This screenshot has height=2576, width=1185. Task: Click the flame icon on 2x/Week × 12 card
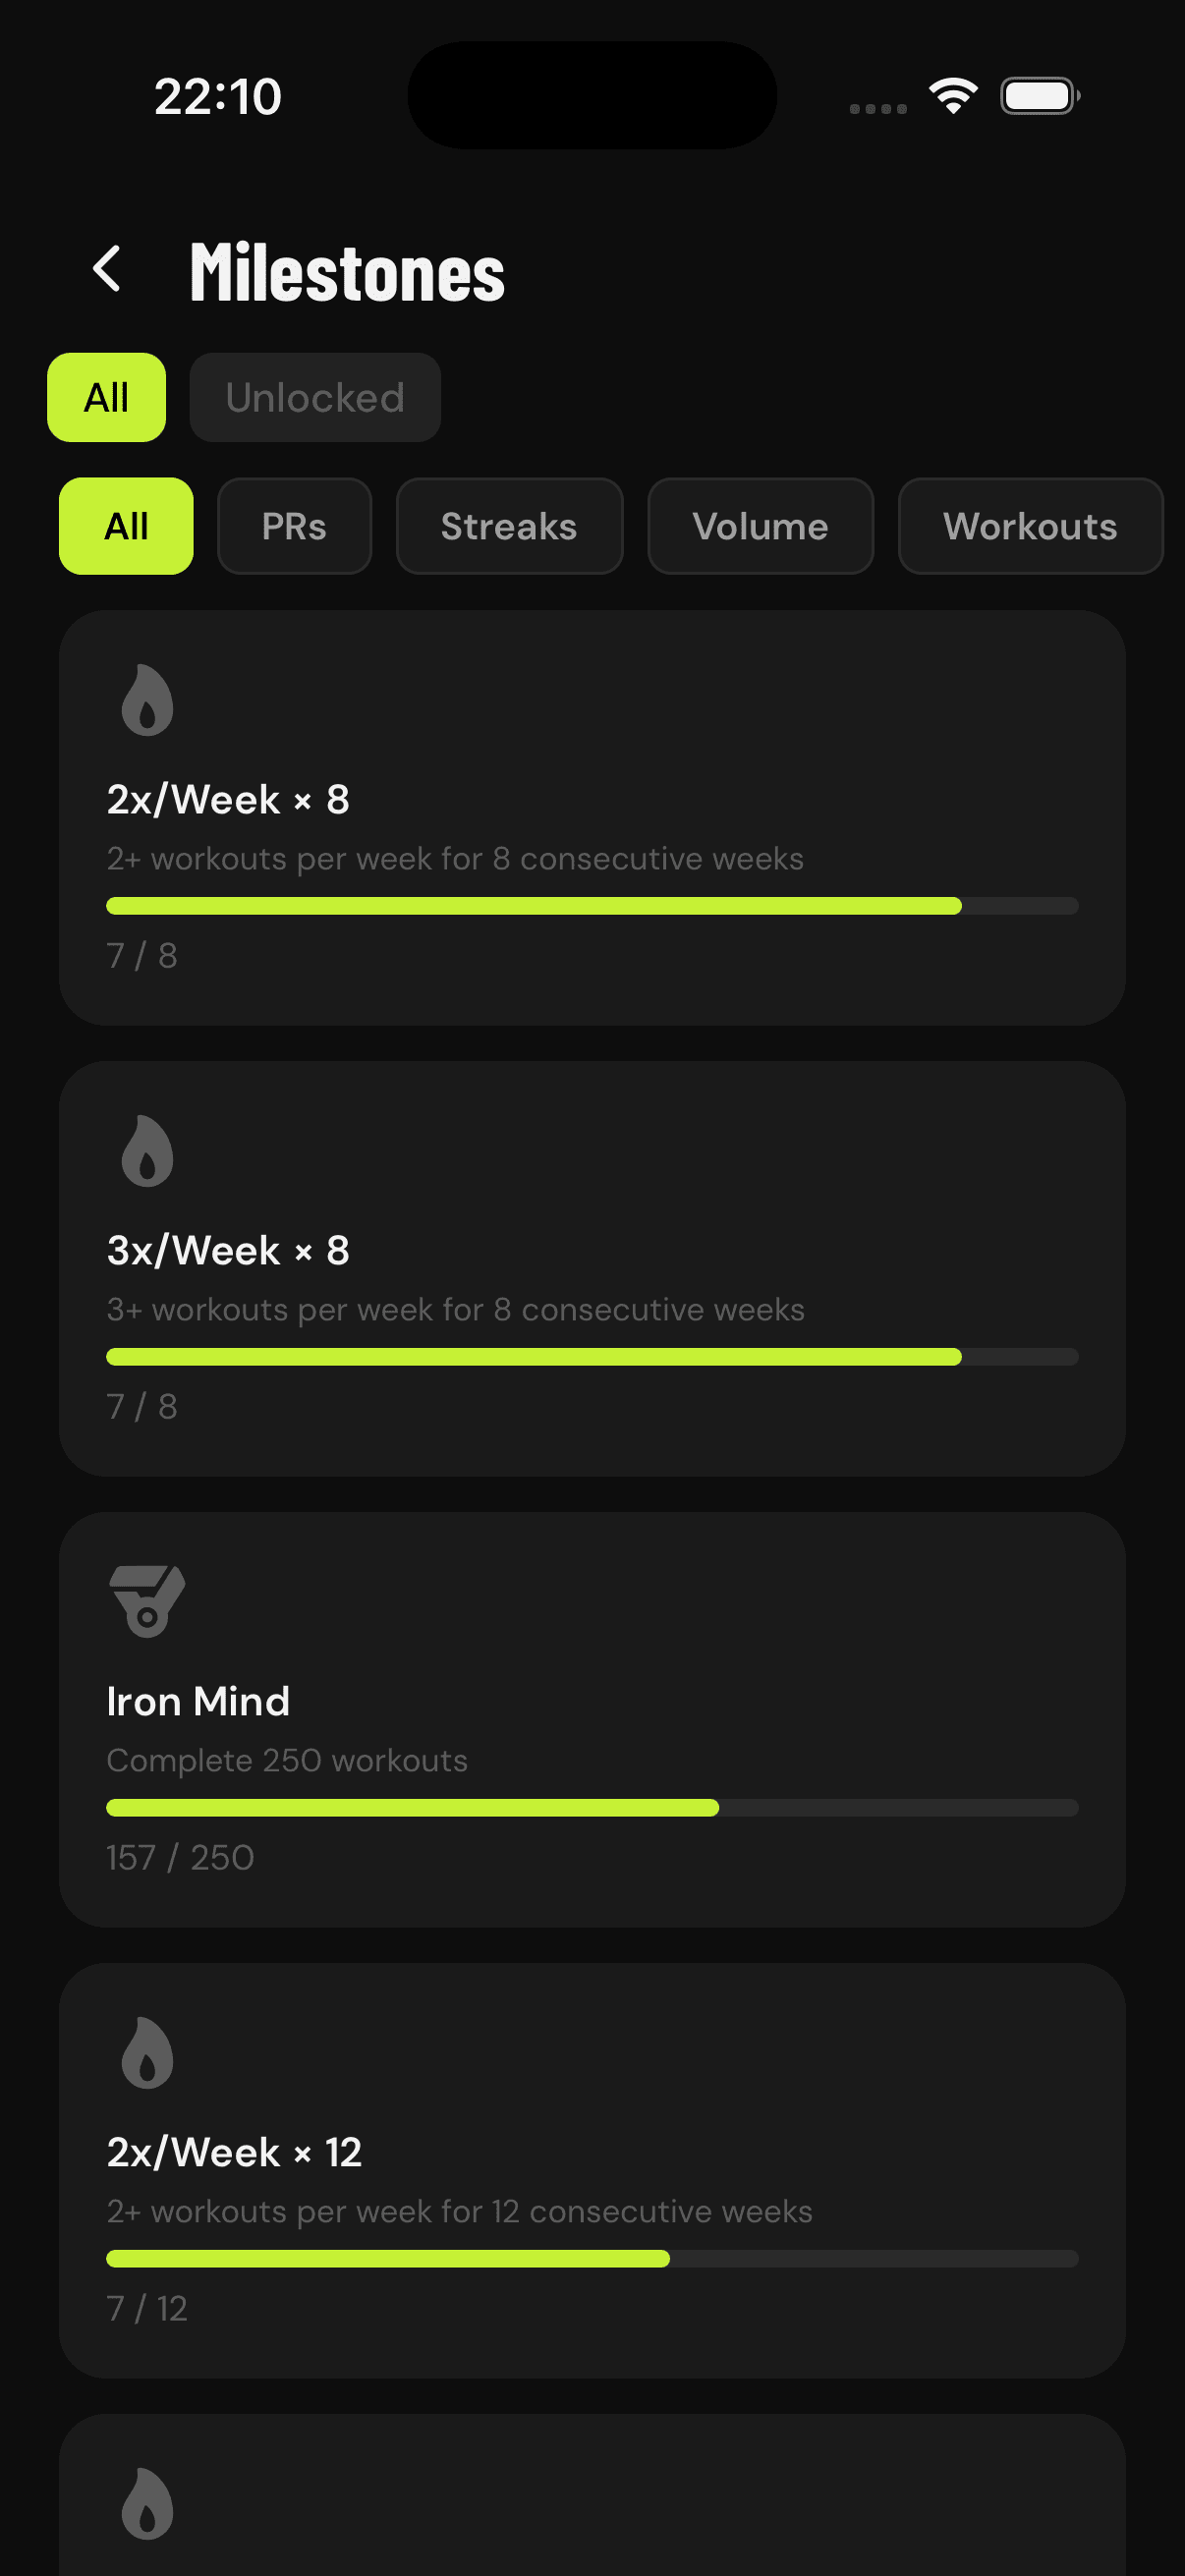point(147,2053)
